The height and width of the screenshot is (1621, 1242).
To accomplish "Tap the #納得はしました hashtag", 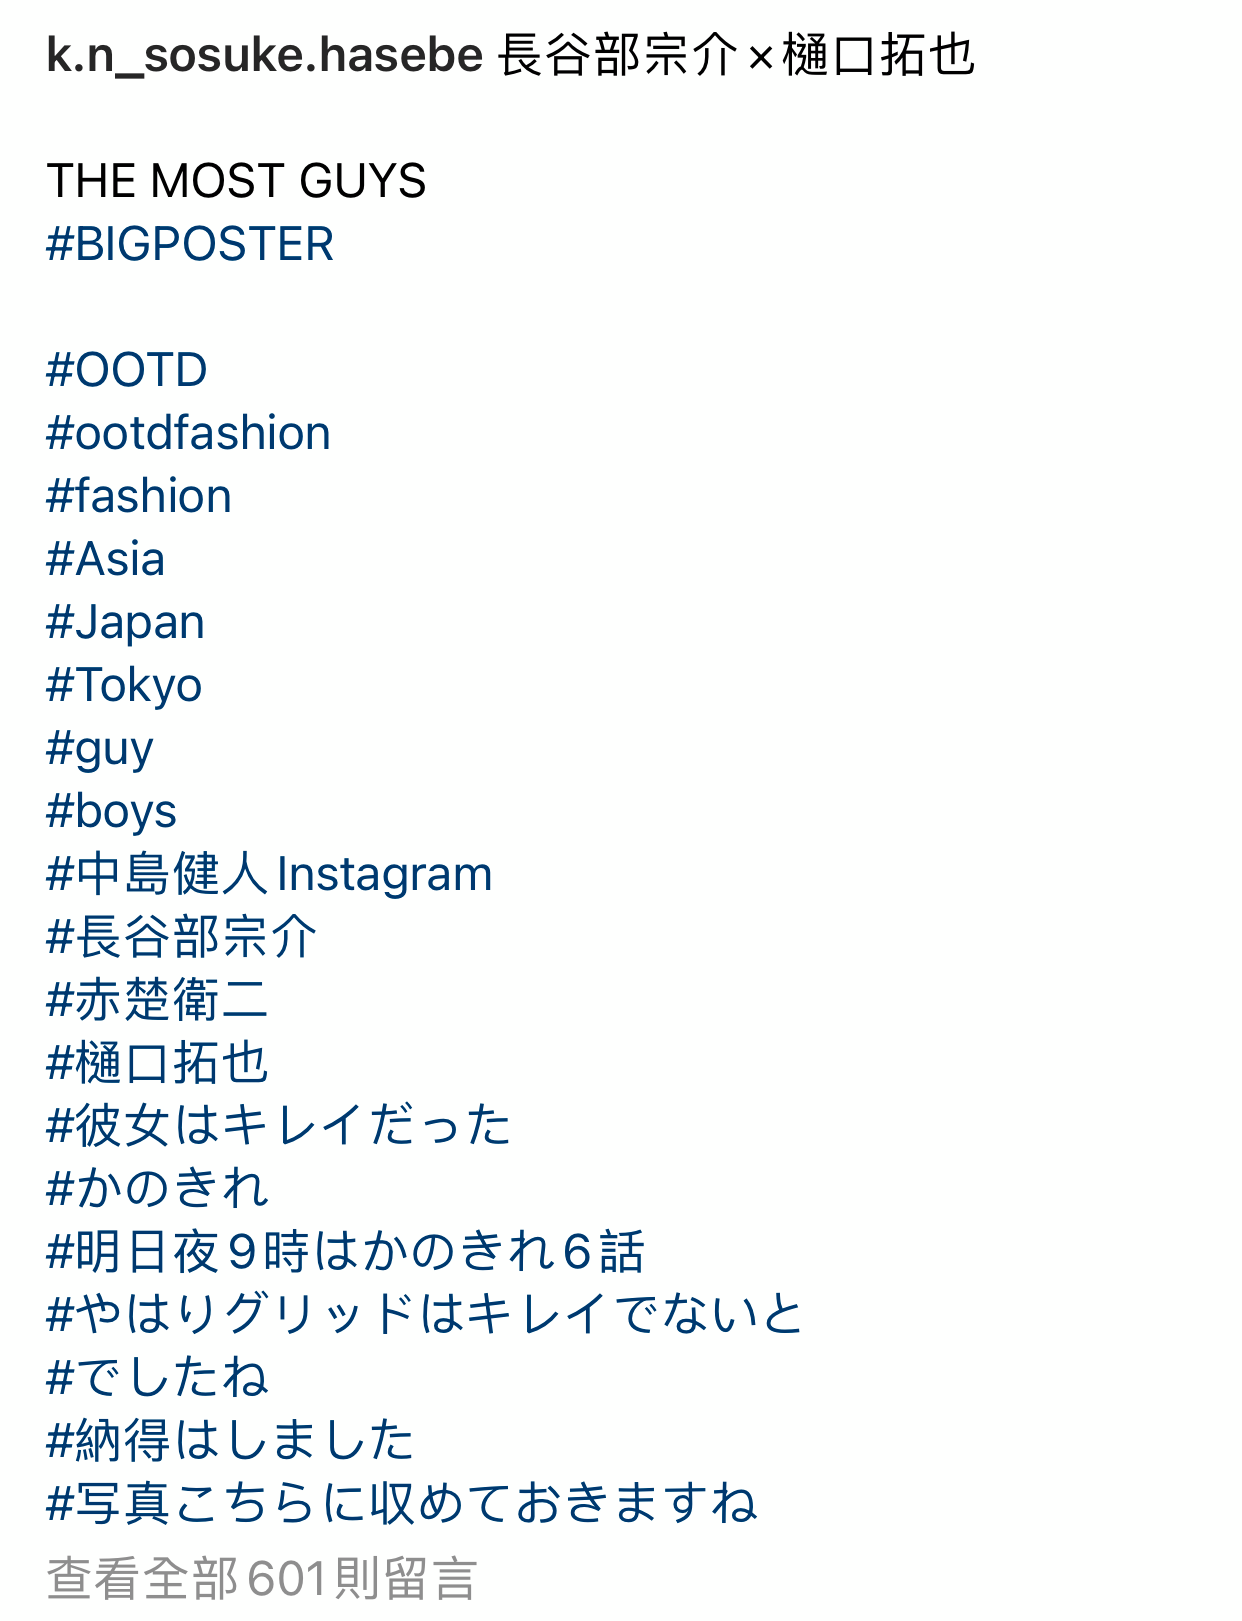I will point(230,1441).
